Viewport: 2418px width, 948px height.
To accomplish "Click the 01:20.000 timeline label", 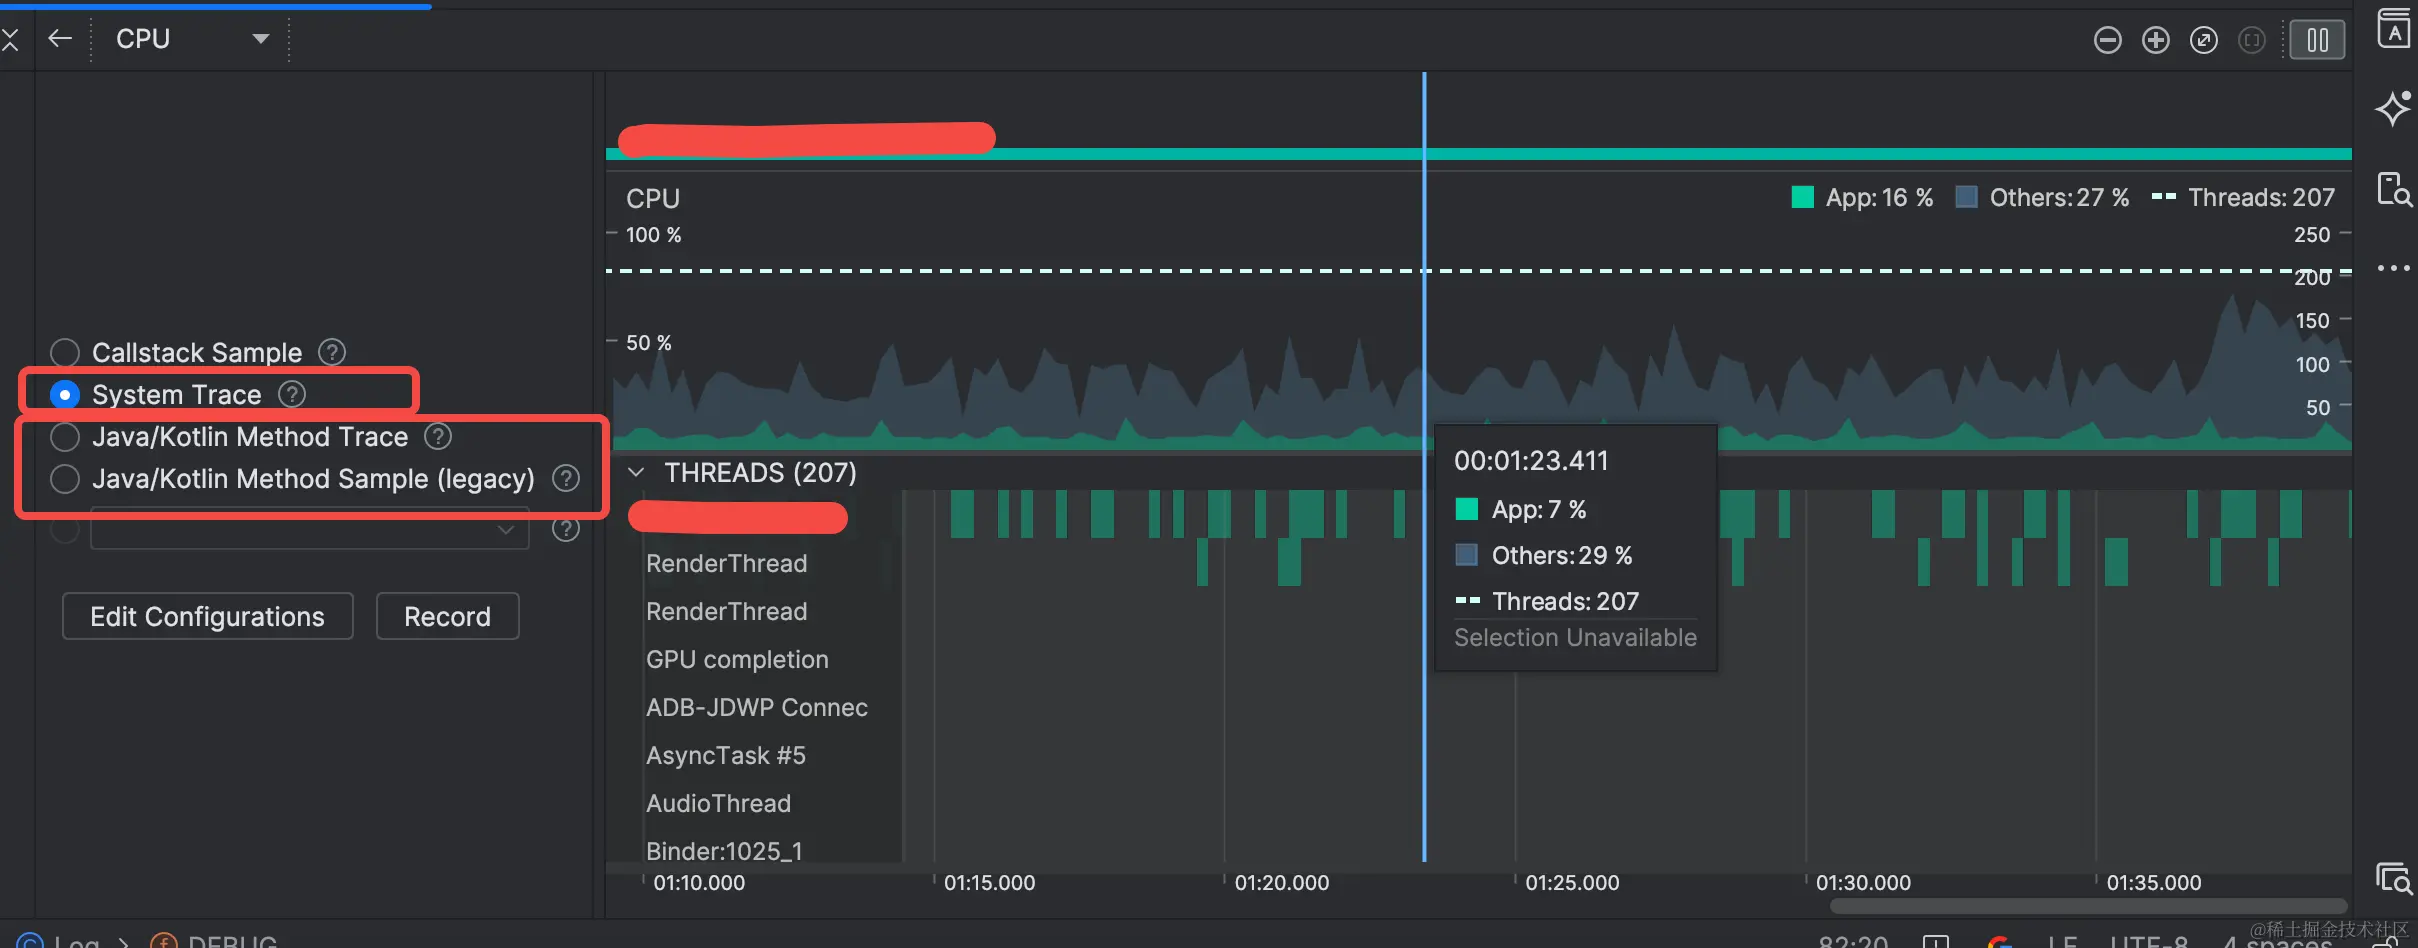I will click(1282, 883).
